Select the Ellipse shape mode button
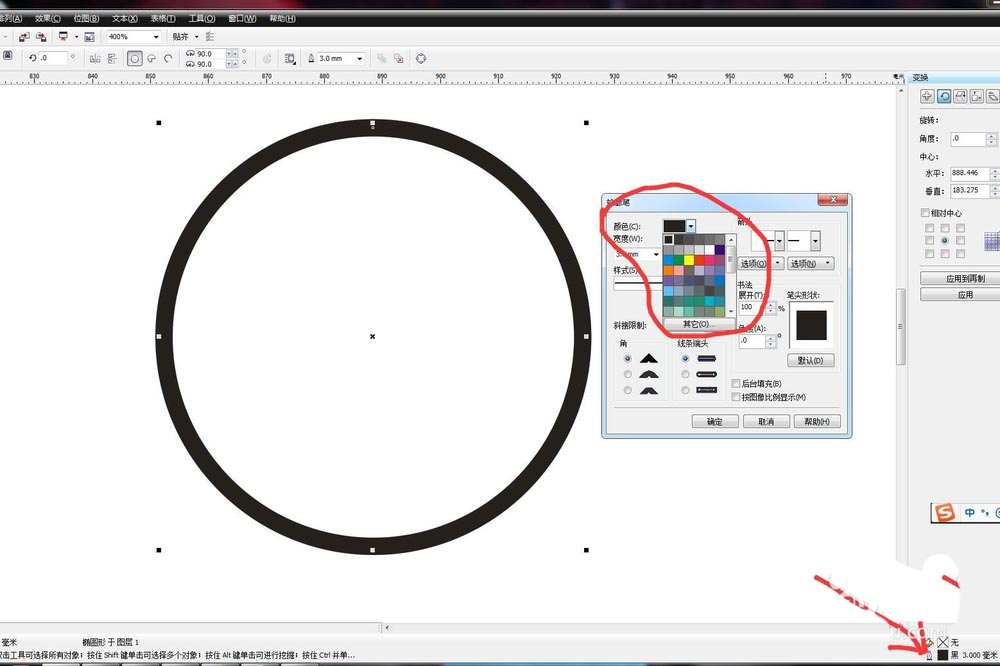Image resolution: width=1000 pixels, height=666 pixels. 135,59
